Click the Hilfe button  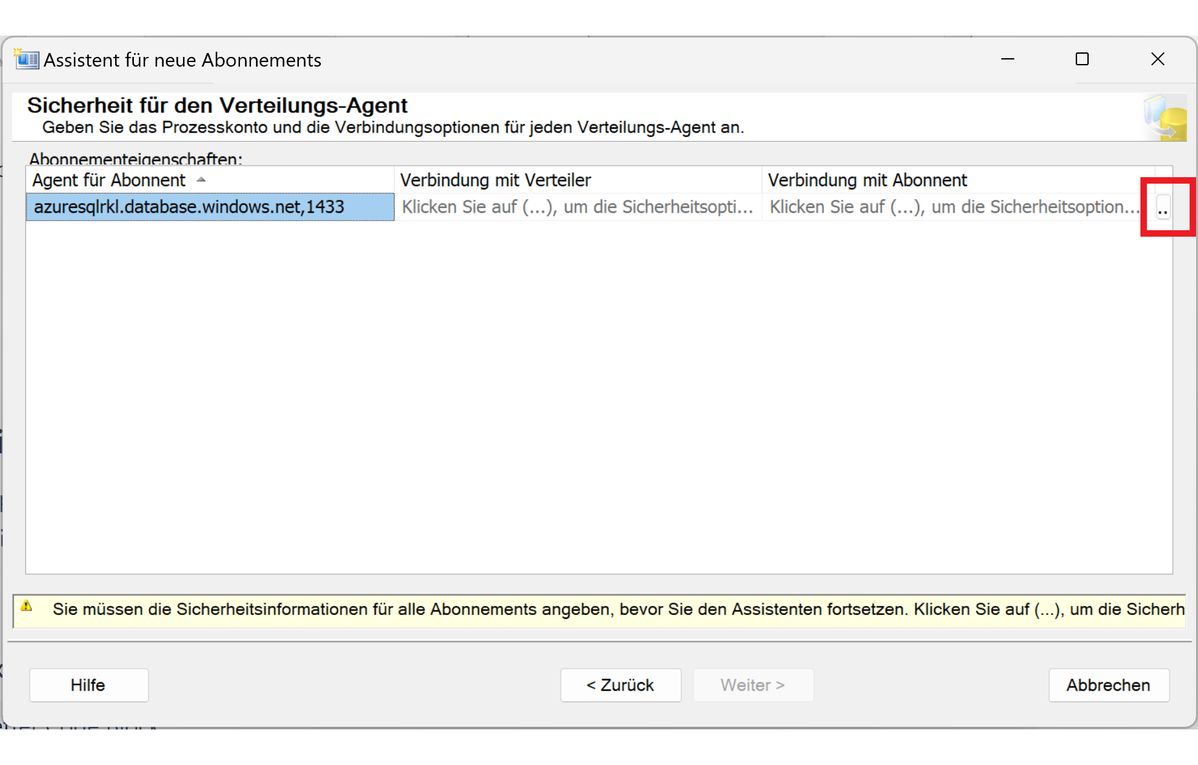pyautogui.click(x=89, y=685)
